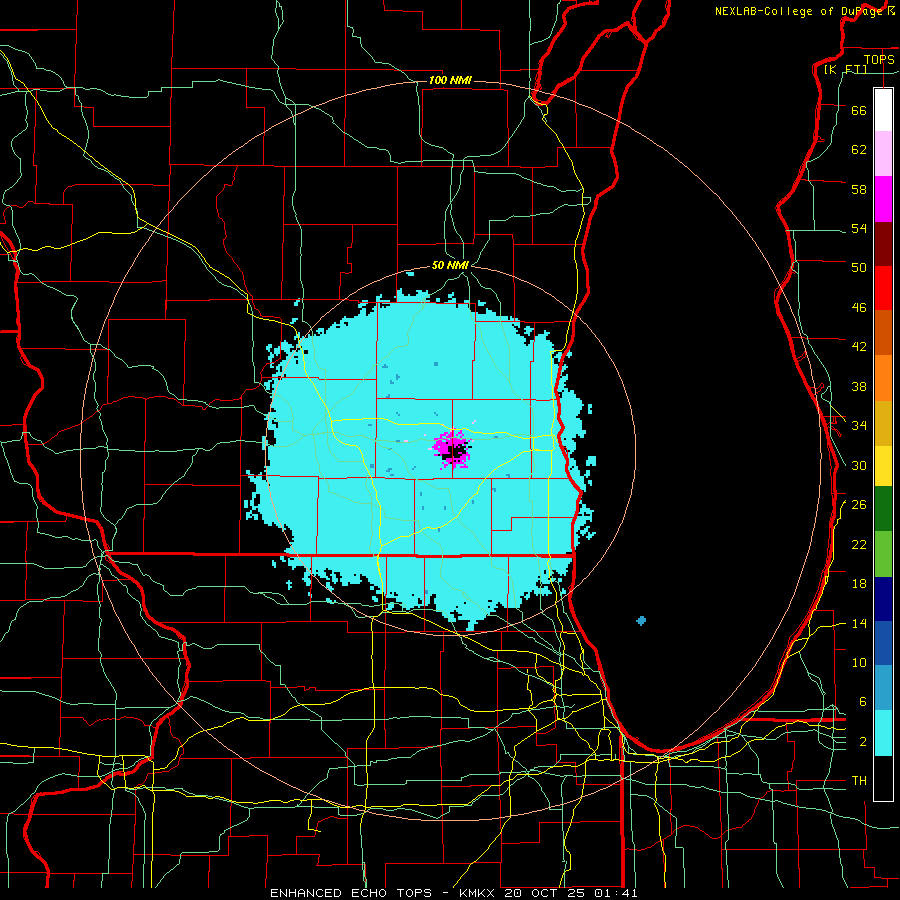Click the "100 NMI" range ring label

tap(450, 80)
